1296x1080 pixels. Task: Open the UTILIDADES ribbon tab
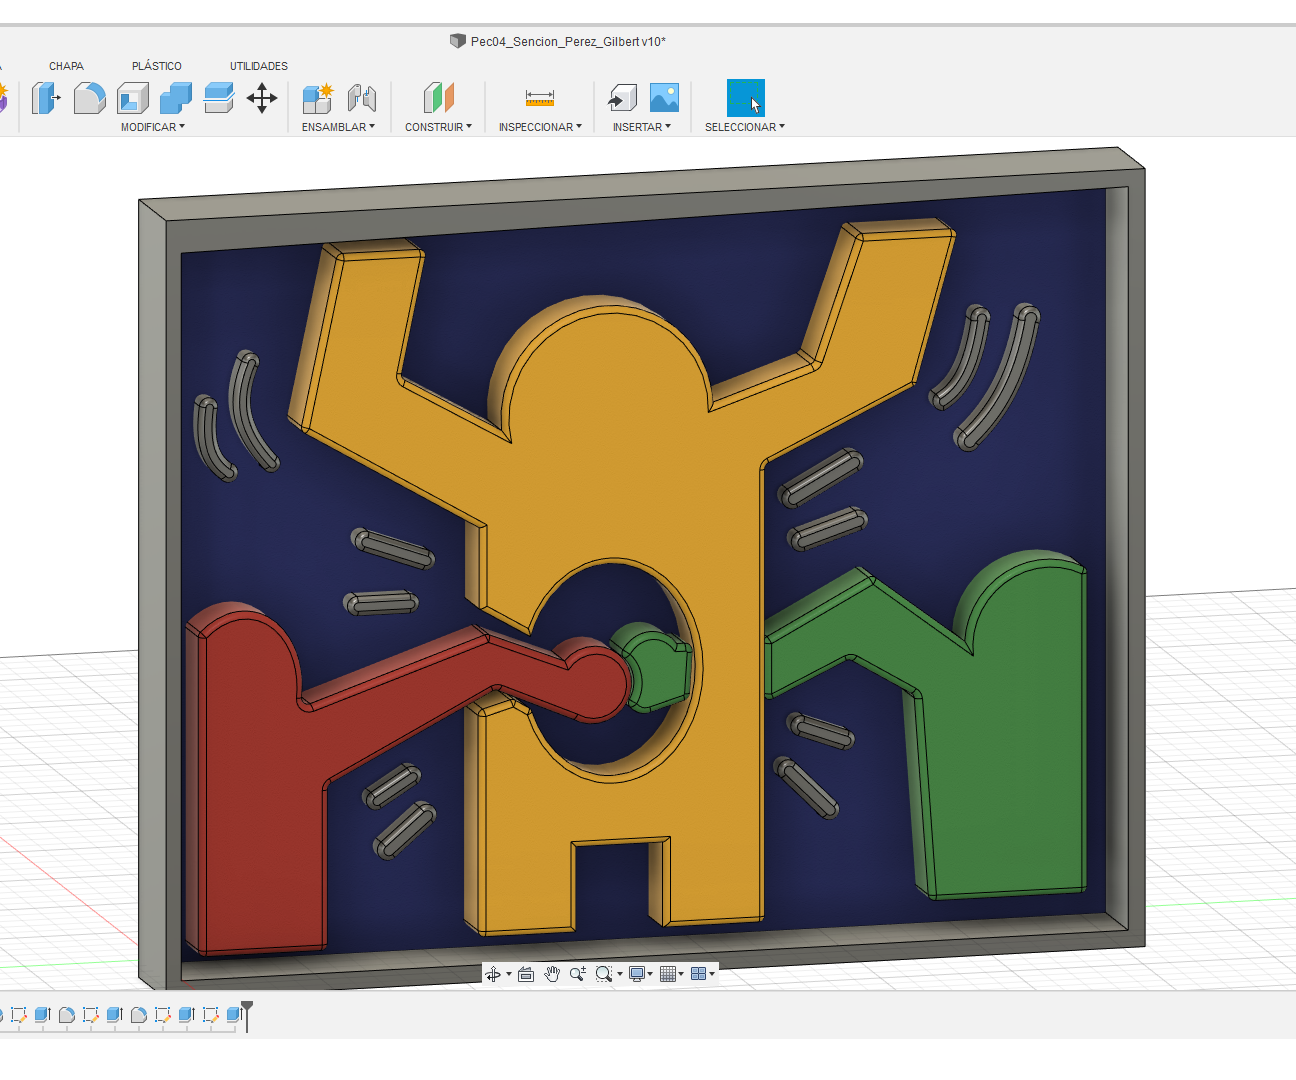[x=257, y=65]
